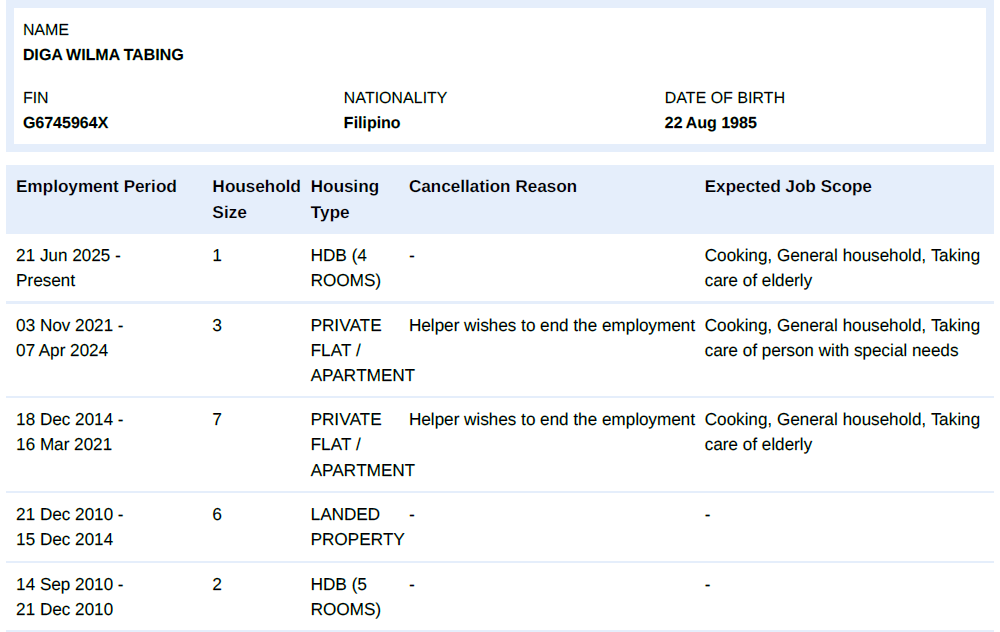The width and height of the screenshot is (1000, 632).
Task: Click the HDB (5 ROOMS) housing cell
Action: tap(346, 597)
